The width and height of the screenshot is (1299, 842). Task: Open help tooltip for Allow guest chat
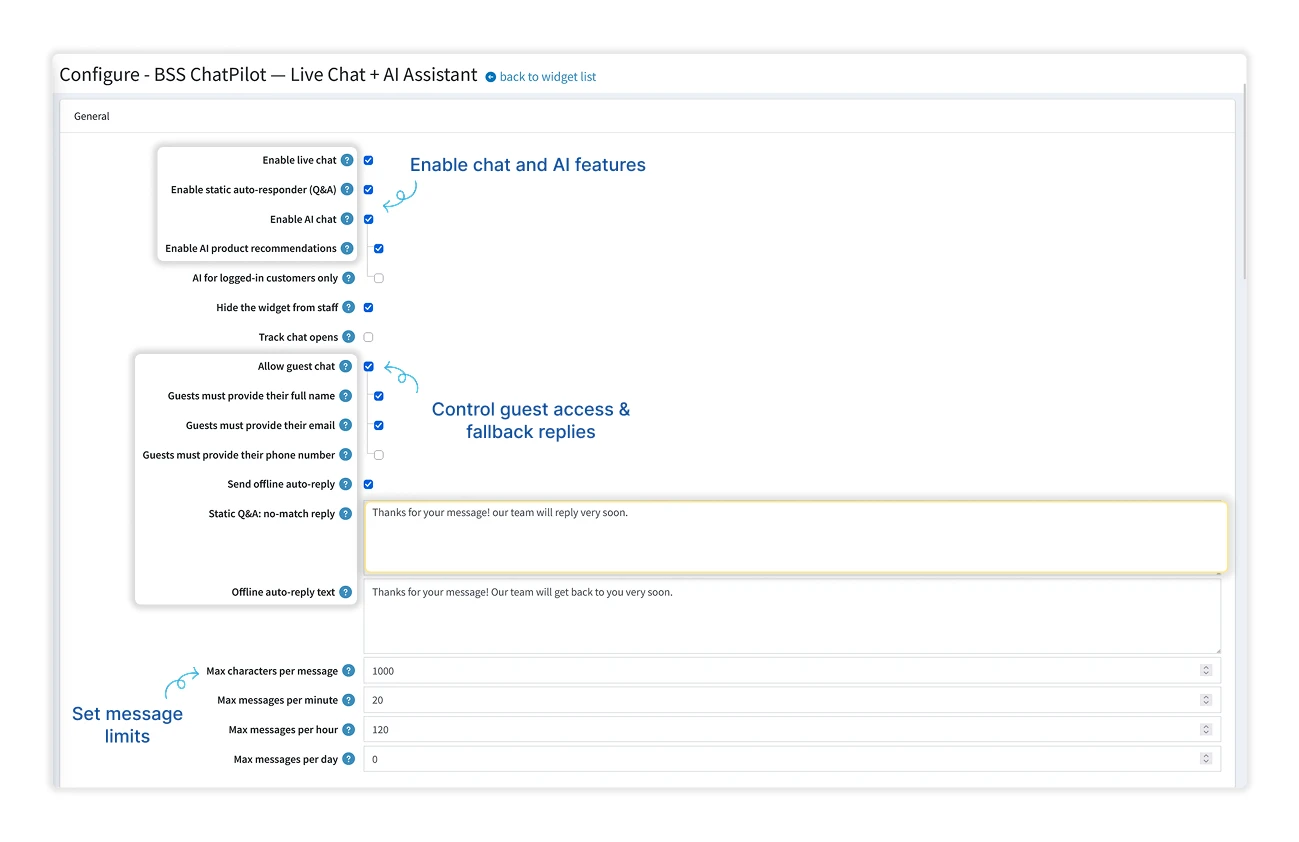click(x=346, y=366)
